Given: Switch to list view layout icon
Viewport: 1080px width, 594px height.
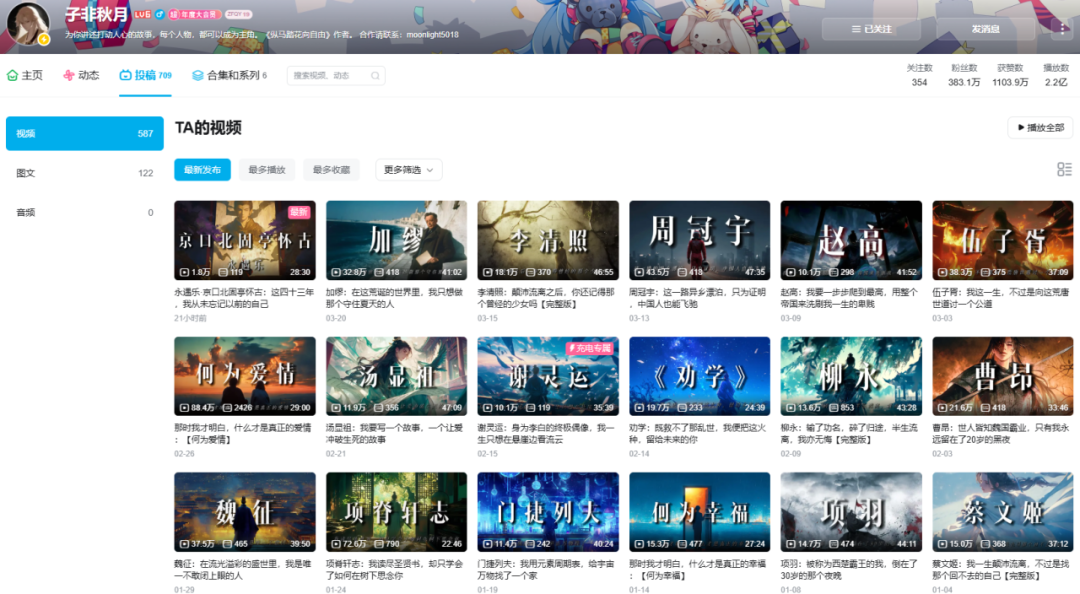Looking at the screenshot, I should [x=1064, y=170].
